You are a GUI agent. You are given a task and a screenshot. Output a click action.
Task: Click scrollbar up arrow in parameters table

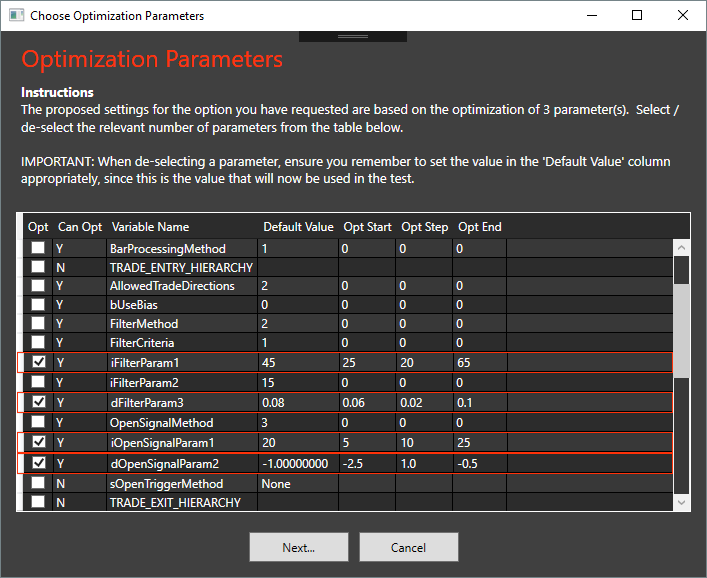click(x=681, y=248)
